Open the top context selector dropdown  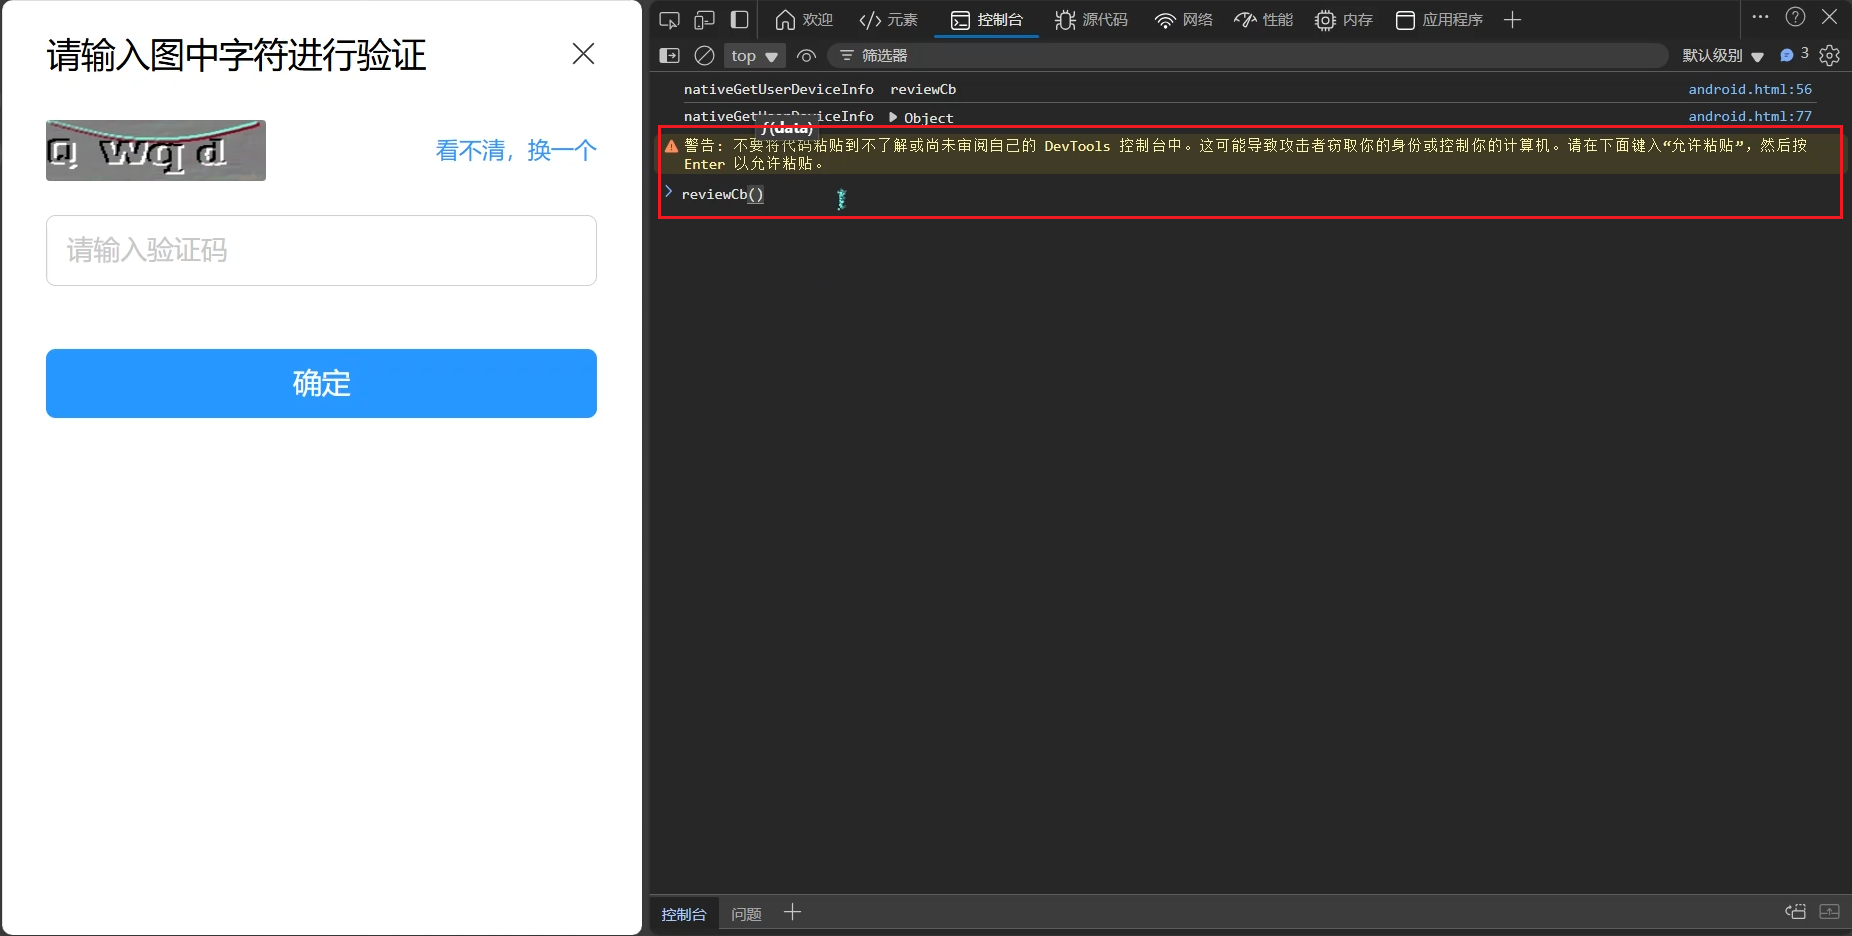[754, 56]
